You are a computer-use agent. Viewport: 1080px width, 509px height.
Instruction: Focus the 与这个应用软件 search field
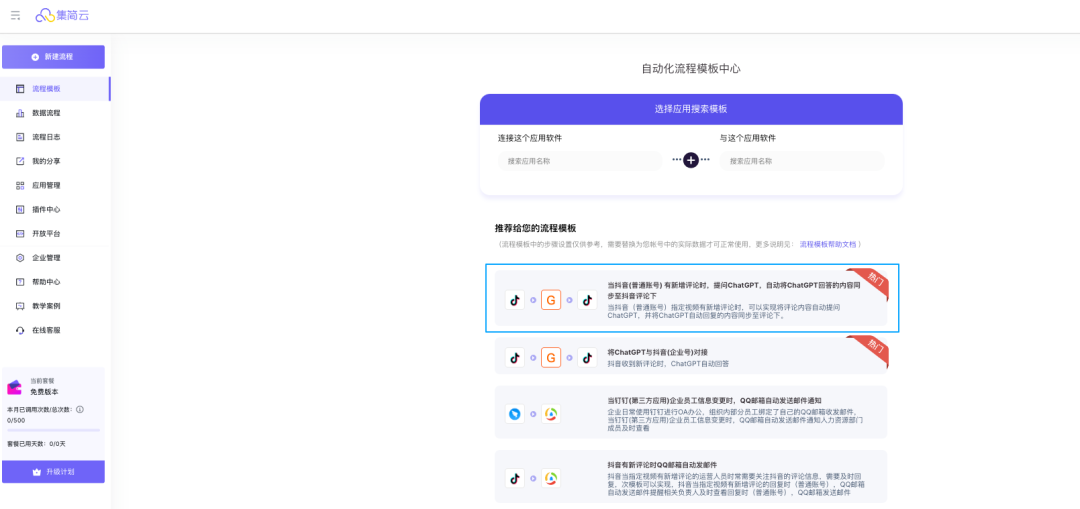tap(802, 161)
